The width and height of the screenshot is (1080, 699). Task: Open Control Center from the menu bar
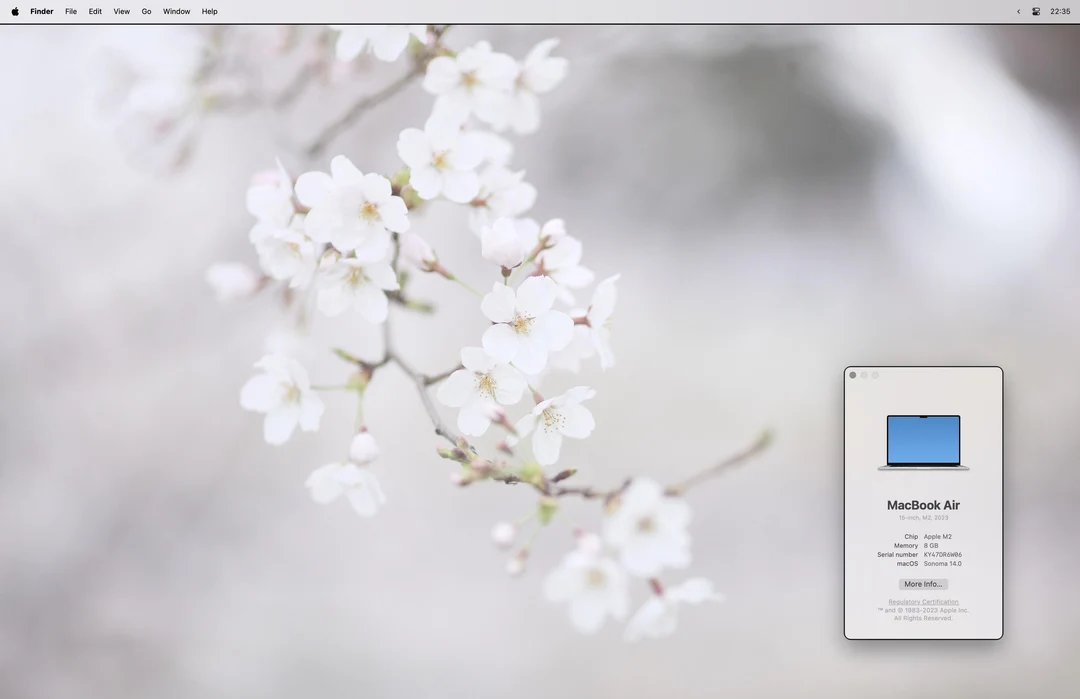pos(1035,11)
